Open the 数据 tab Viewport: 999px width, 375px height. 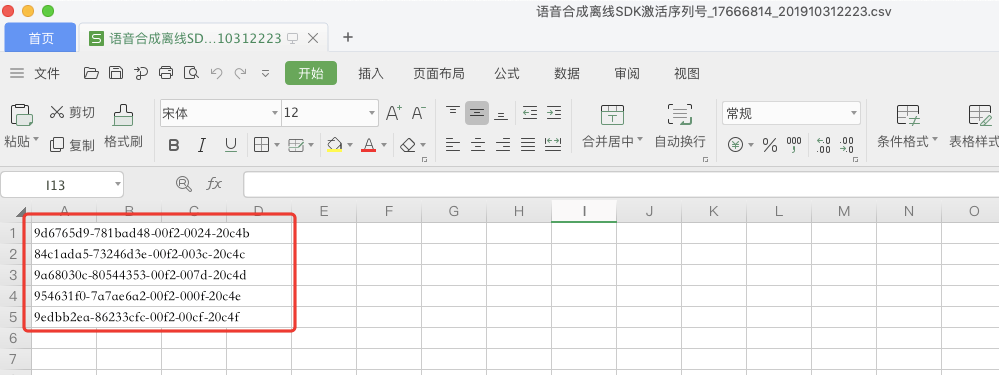[567, 74]
